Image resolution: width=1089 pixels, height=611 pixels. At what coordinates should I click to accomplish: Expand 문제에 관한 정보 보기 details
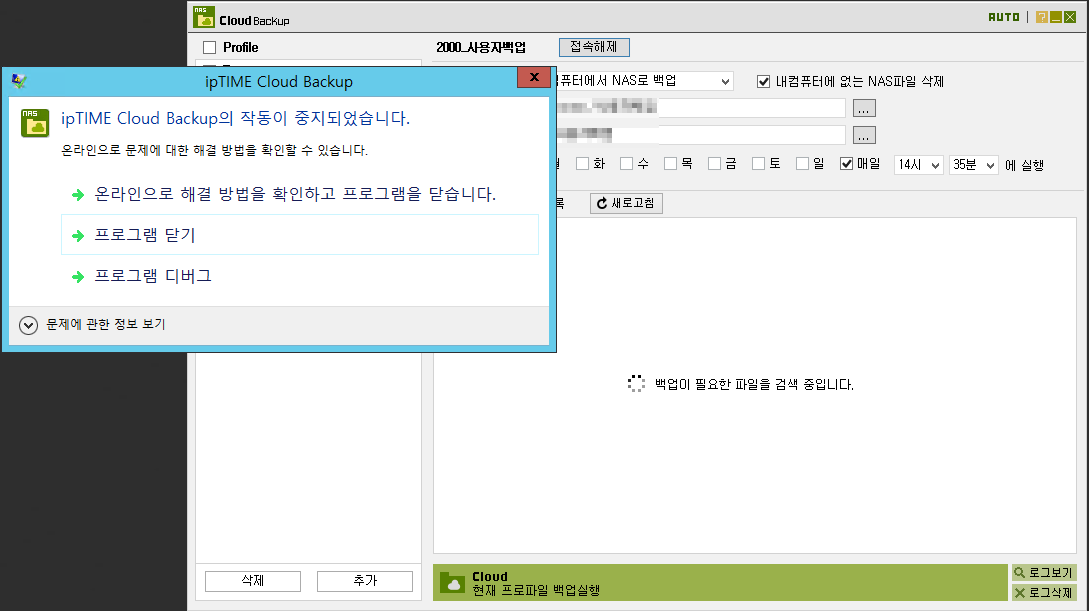point(92,324)
